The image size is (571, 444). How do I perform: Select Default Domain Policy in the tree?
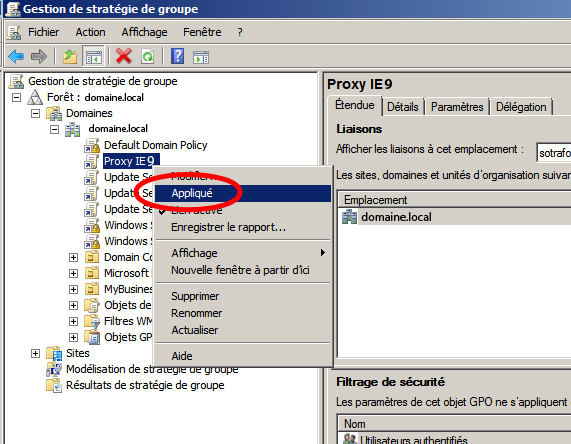point(155,145)
